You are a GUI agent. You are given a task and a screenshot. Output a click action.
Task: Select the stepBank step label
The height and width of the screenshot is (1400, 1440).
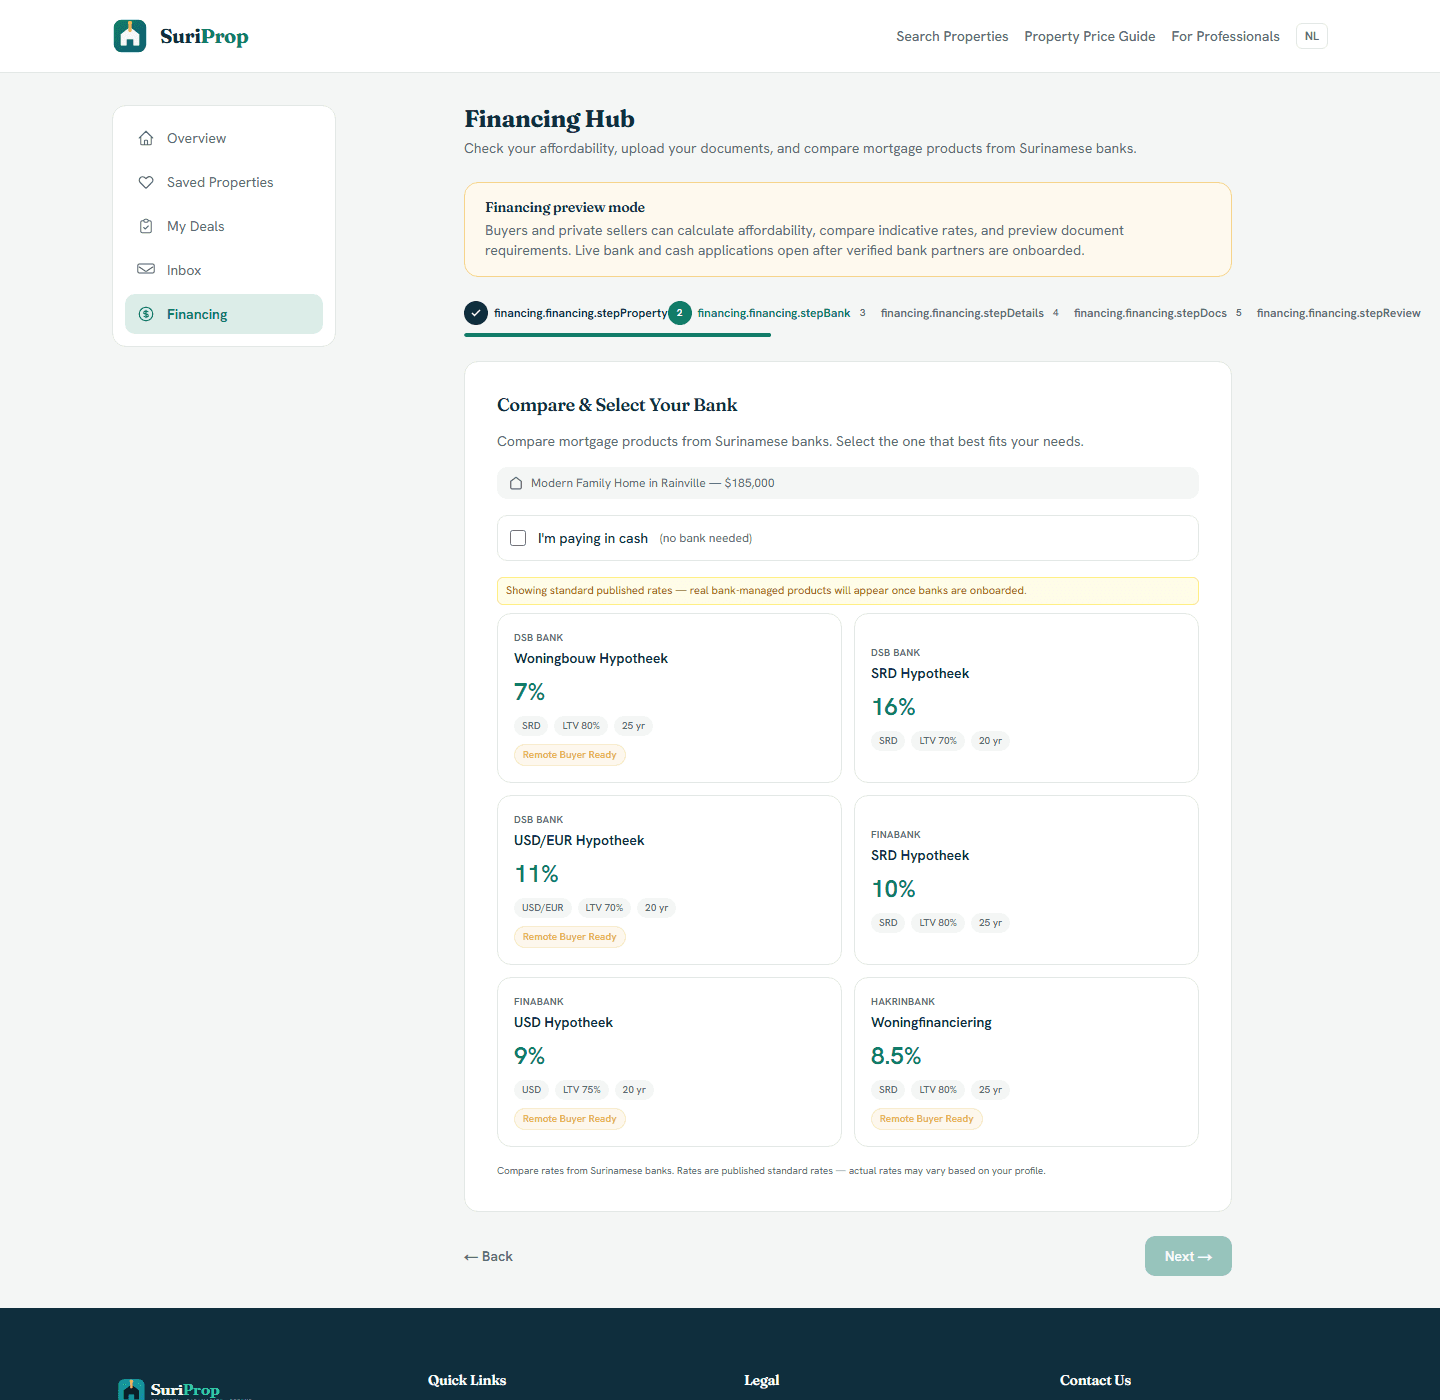point(774,313)
